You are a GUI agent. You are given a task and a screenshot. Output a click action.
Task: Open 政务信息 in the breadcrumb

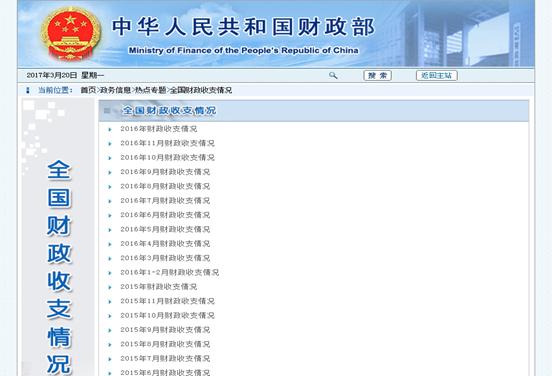(115, 90)
